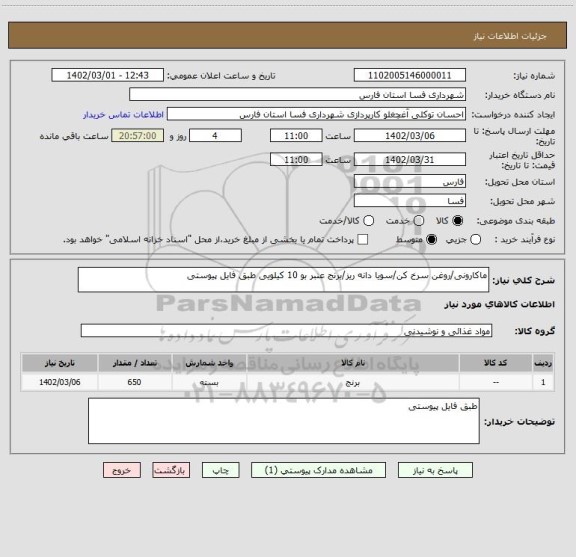Image resolution: width=576 pixels, height=557 pixels.
Task: Click the remaining days field showing 4
Action: tap(215, 136)
